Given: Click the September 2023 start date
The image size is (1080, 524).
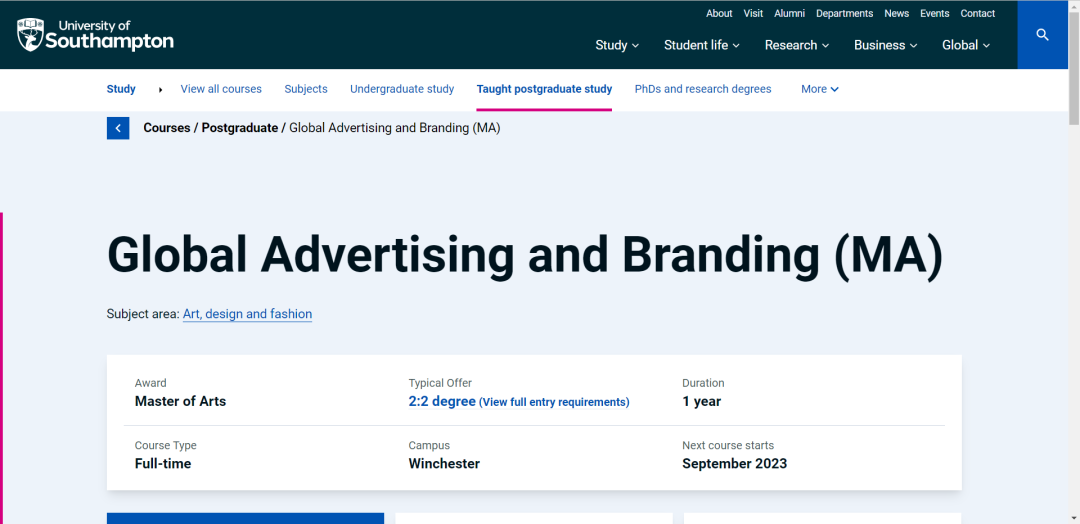Looking at the screenshot, I should [x=735, y=463].
